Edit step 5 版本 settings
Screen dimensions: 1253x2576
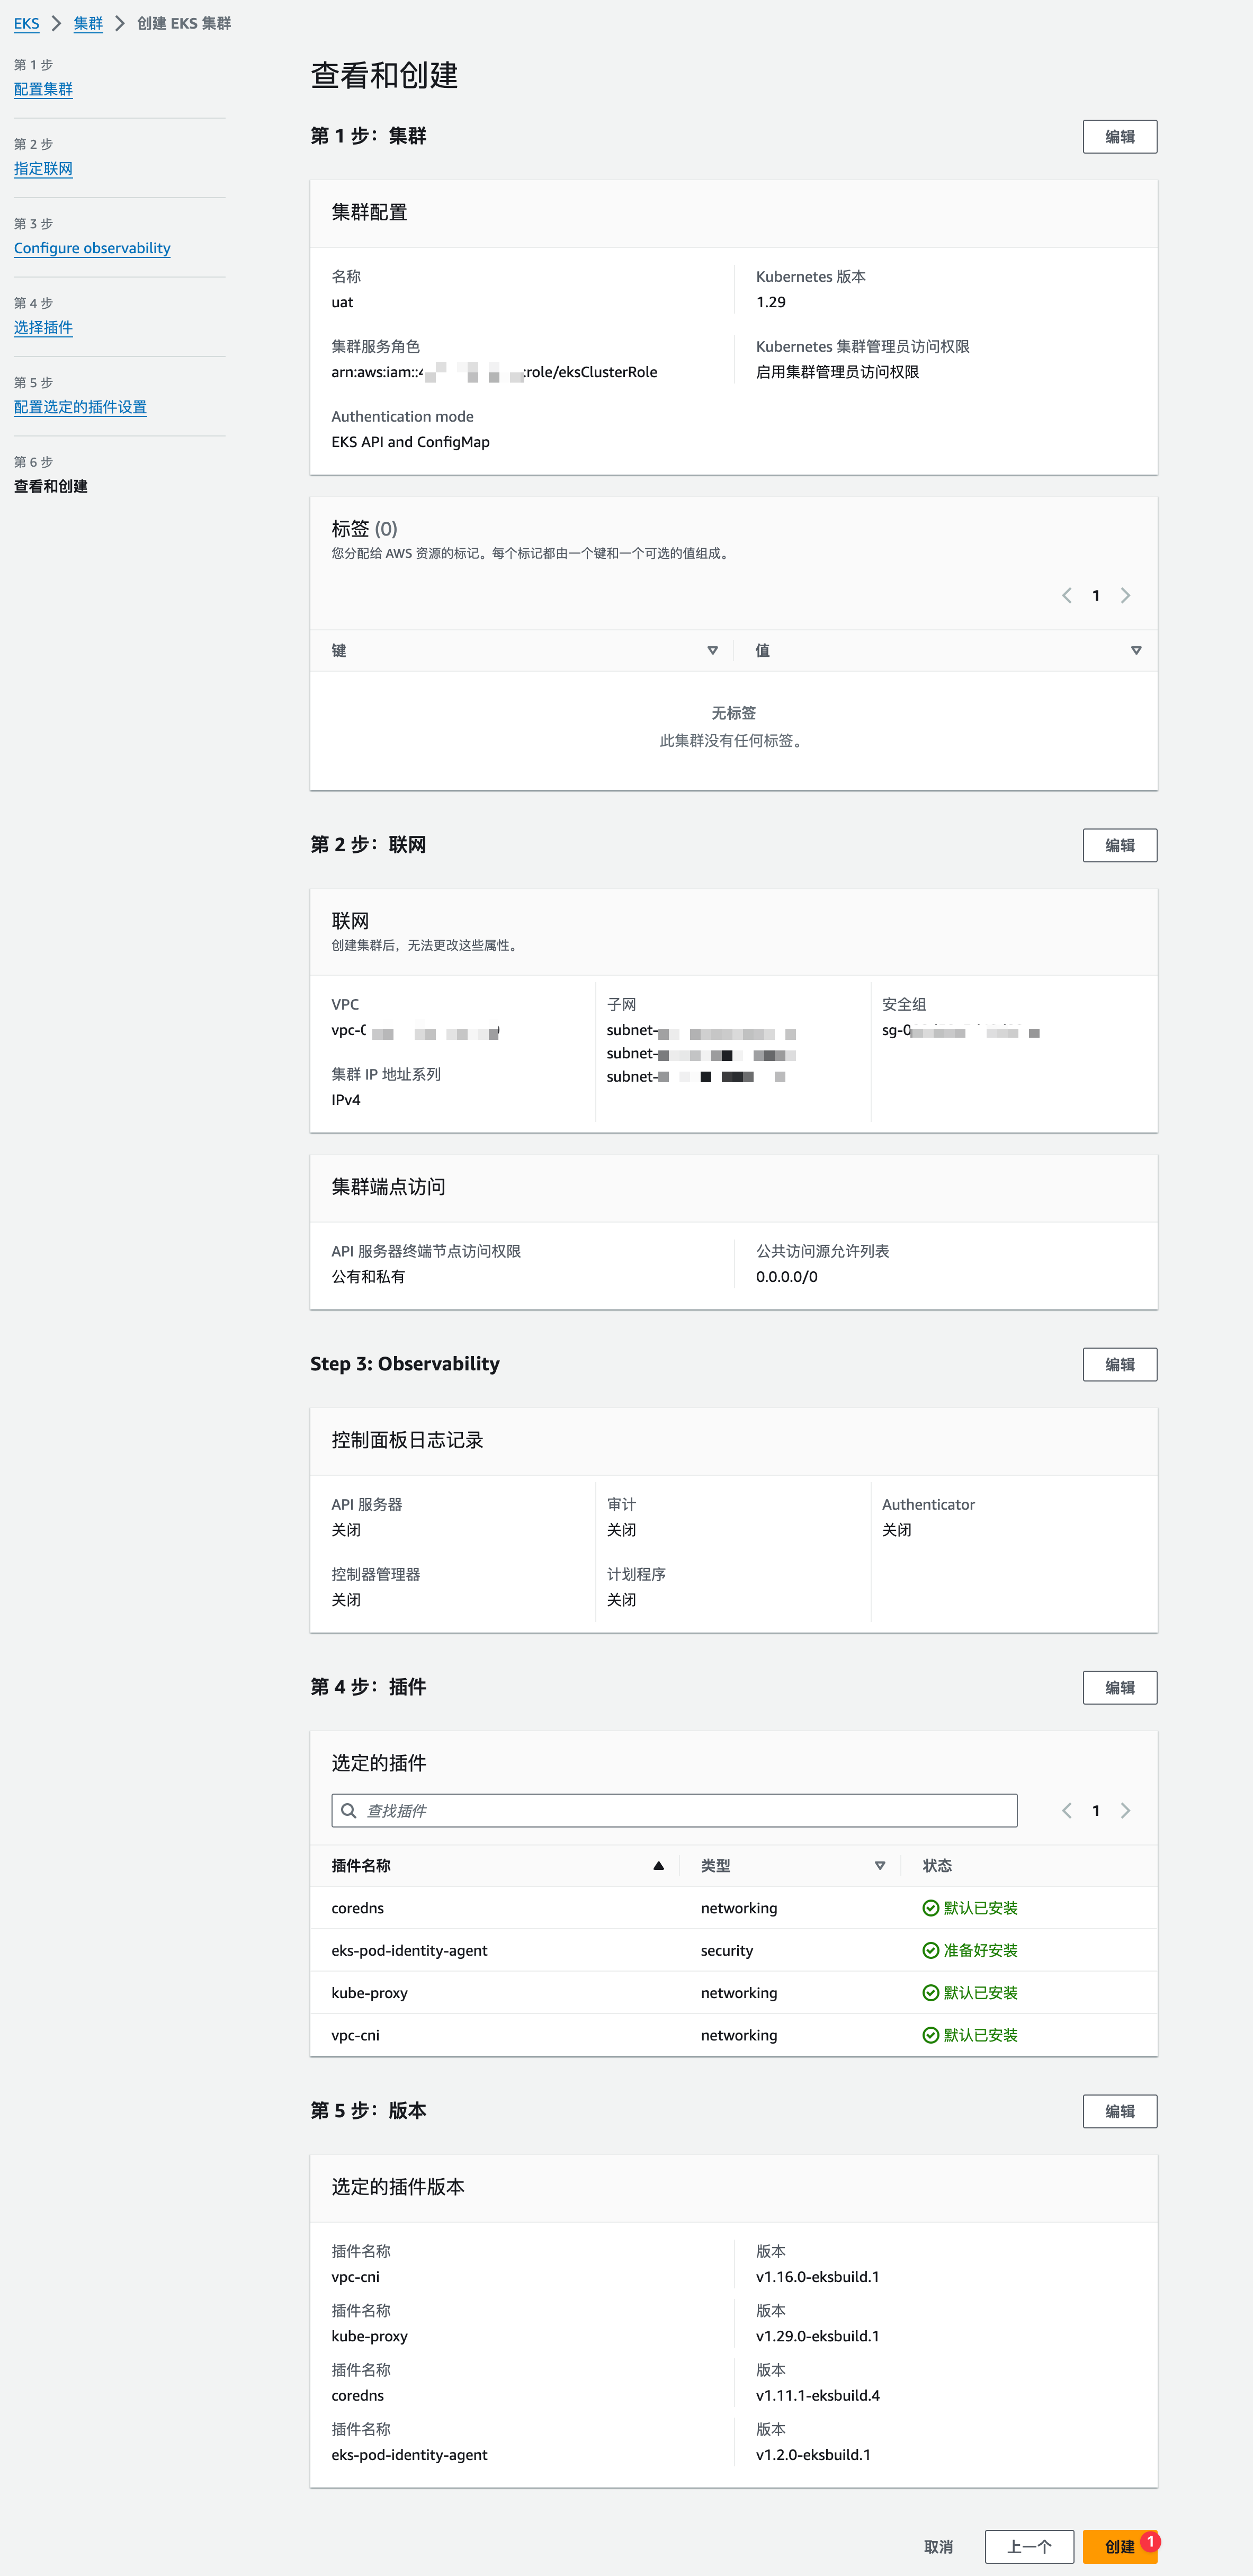coord(1119,2111)
